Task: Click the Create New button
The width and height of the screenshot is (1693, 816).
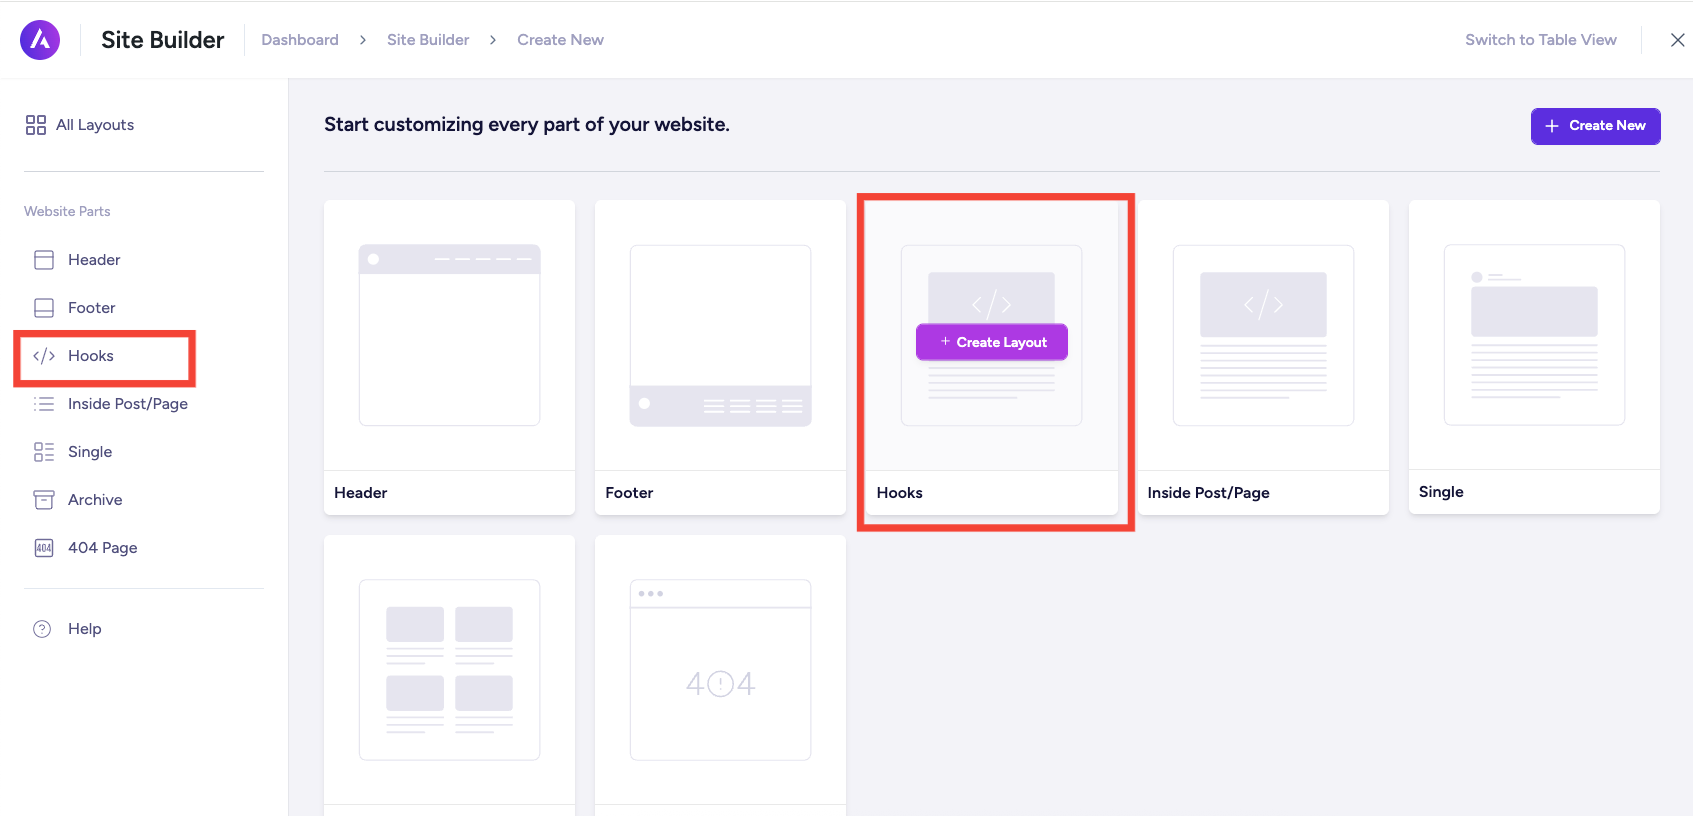Action: click(x=1595, y=126)
